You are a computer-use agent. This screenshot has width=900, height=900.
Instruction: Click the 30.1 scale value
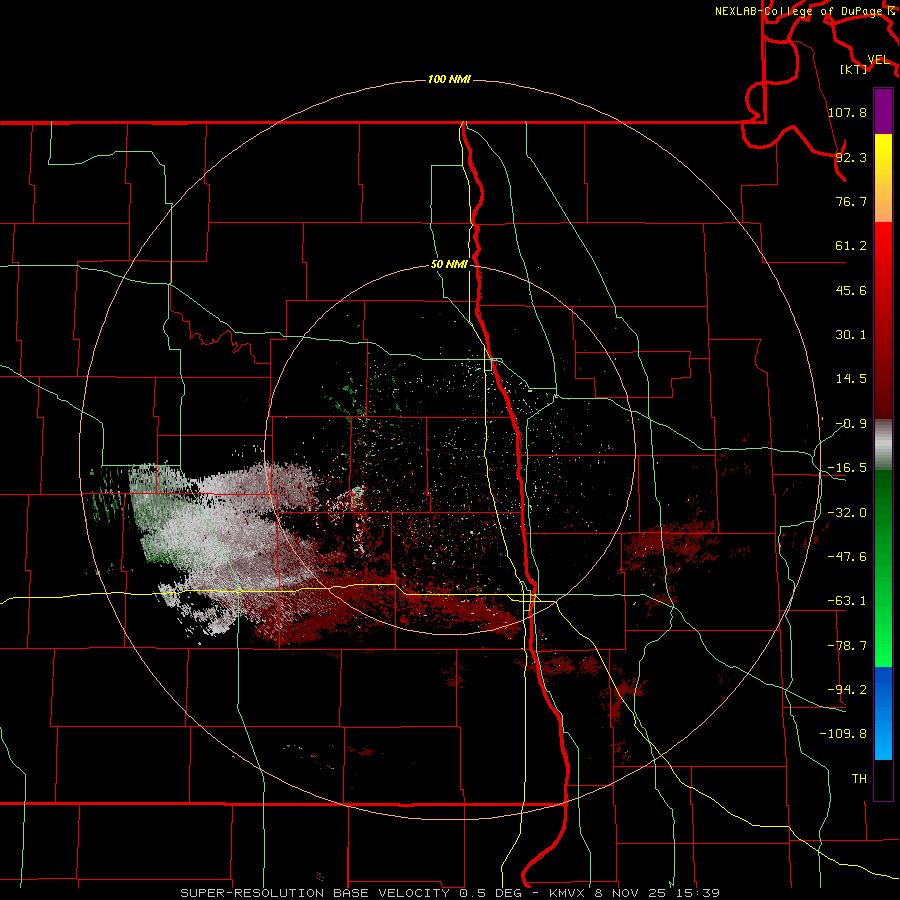[x=851, y=335]
